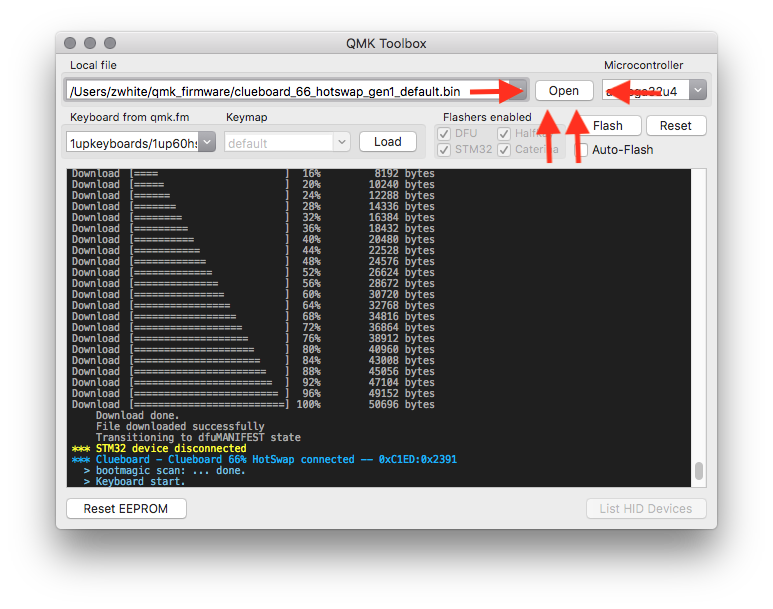This screenshot has height=609, width=773.
Task: Click 'File downloaded successfully' line
Action: [x=180, y=426]
